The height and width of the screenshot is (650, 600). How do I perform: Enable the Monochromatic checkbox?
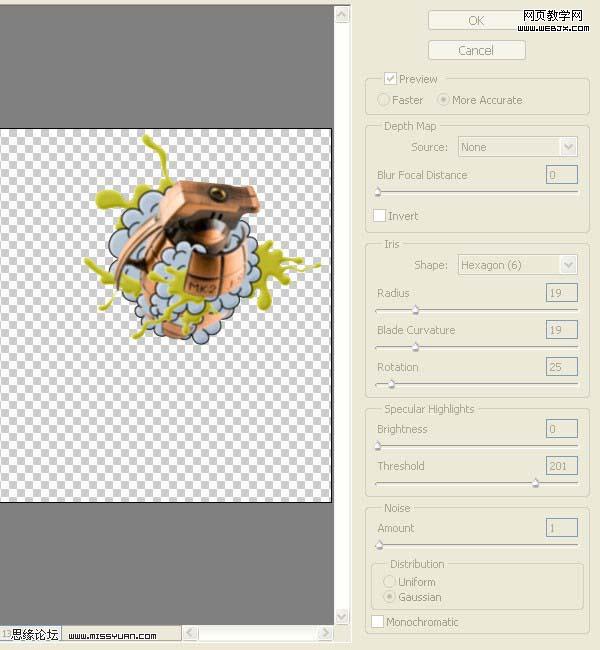tap(377, 621)
